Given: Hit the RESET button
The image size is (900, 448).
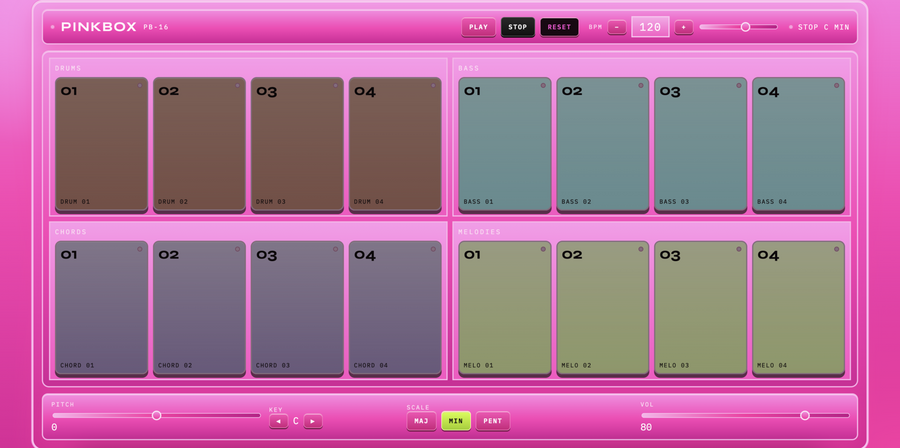Looking at the screenshot, I should pyautogui.click(x=559, y=27).
